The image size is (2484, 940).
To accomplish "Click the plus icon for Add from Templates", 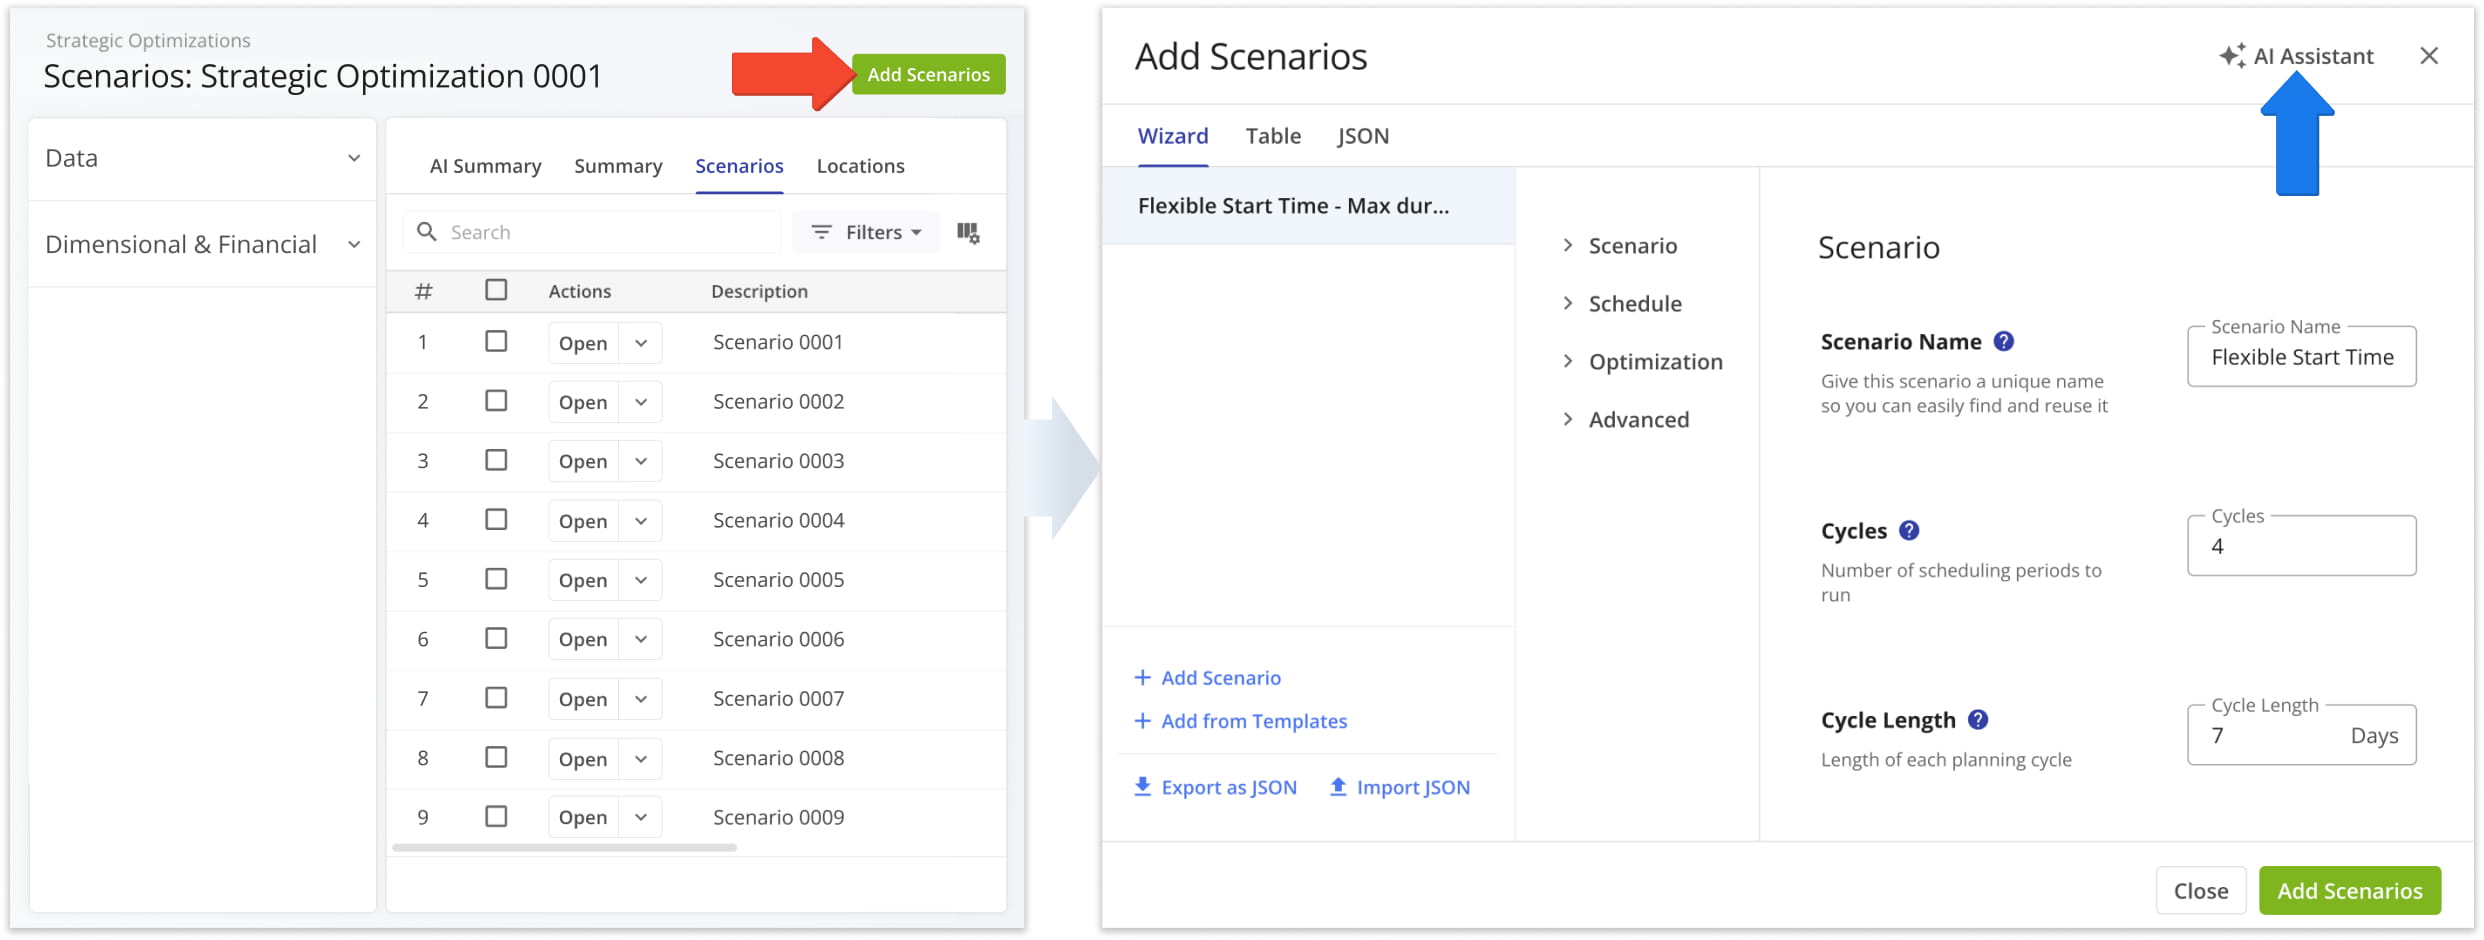I will [1143, 721].
